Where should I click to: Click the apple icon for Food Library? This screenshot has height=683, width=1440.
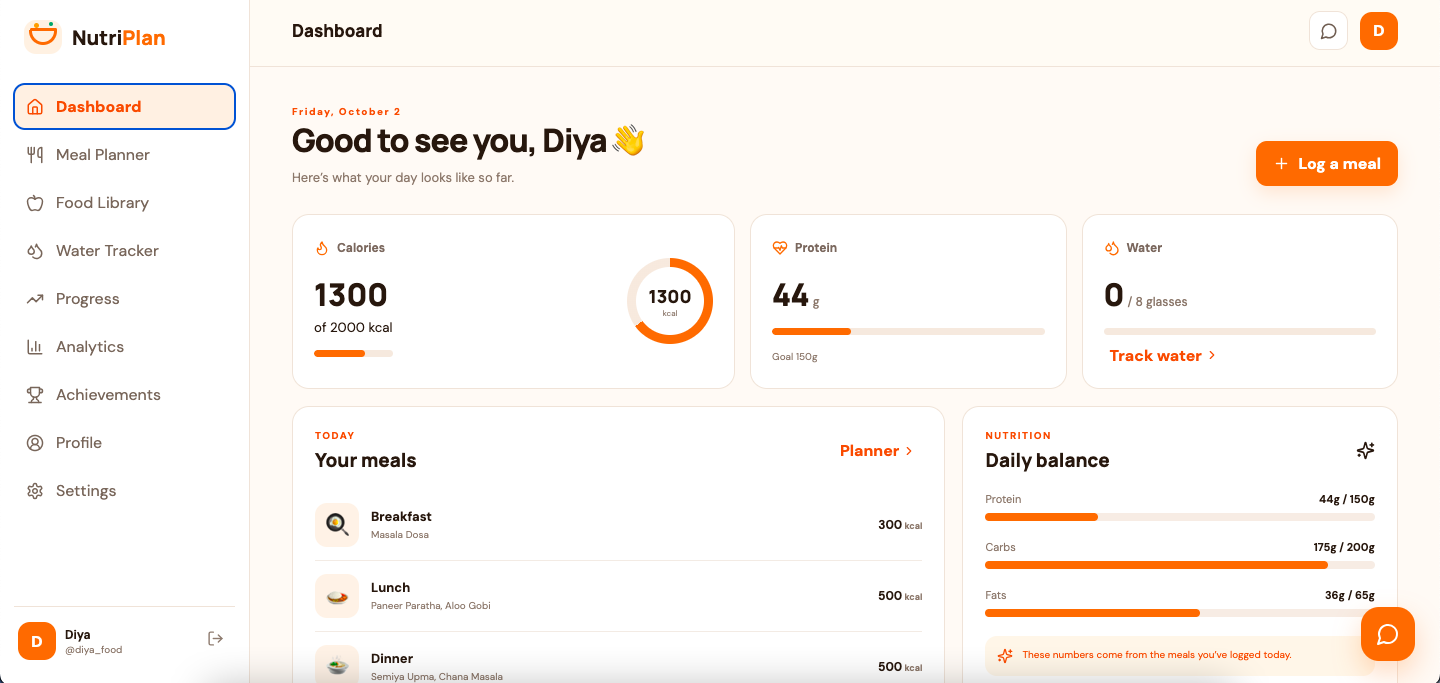pyautogui.click(x=35, y=203)
